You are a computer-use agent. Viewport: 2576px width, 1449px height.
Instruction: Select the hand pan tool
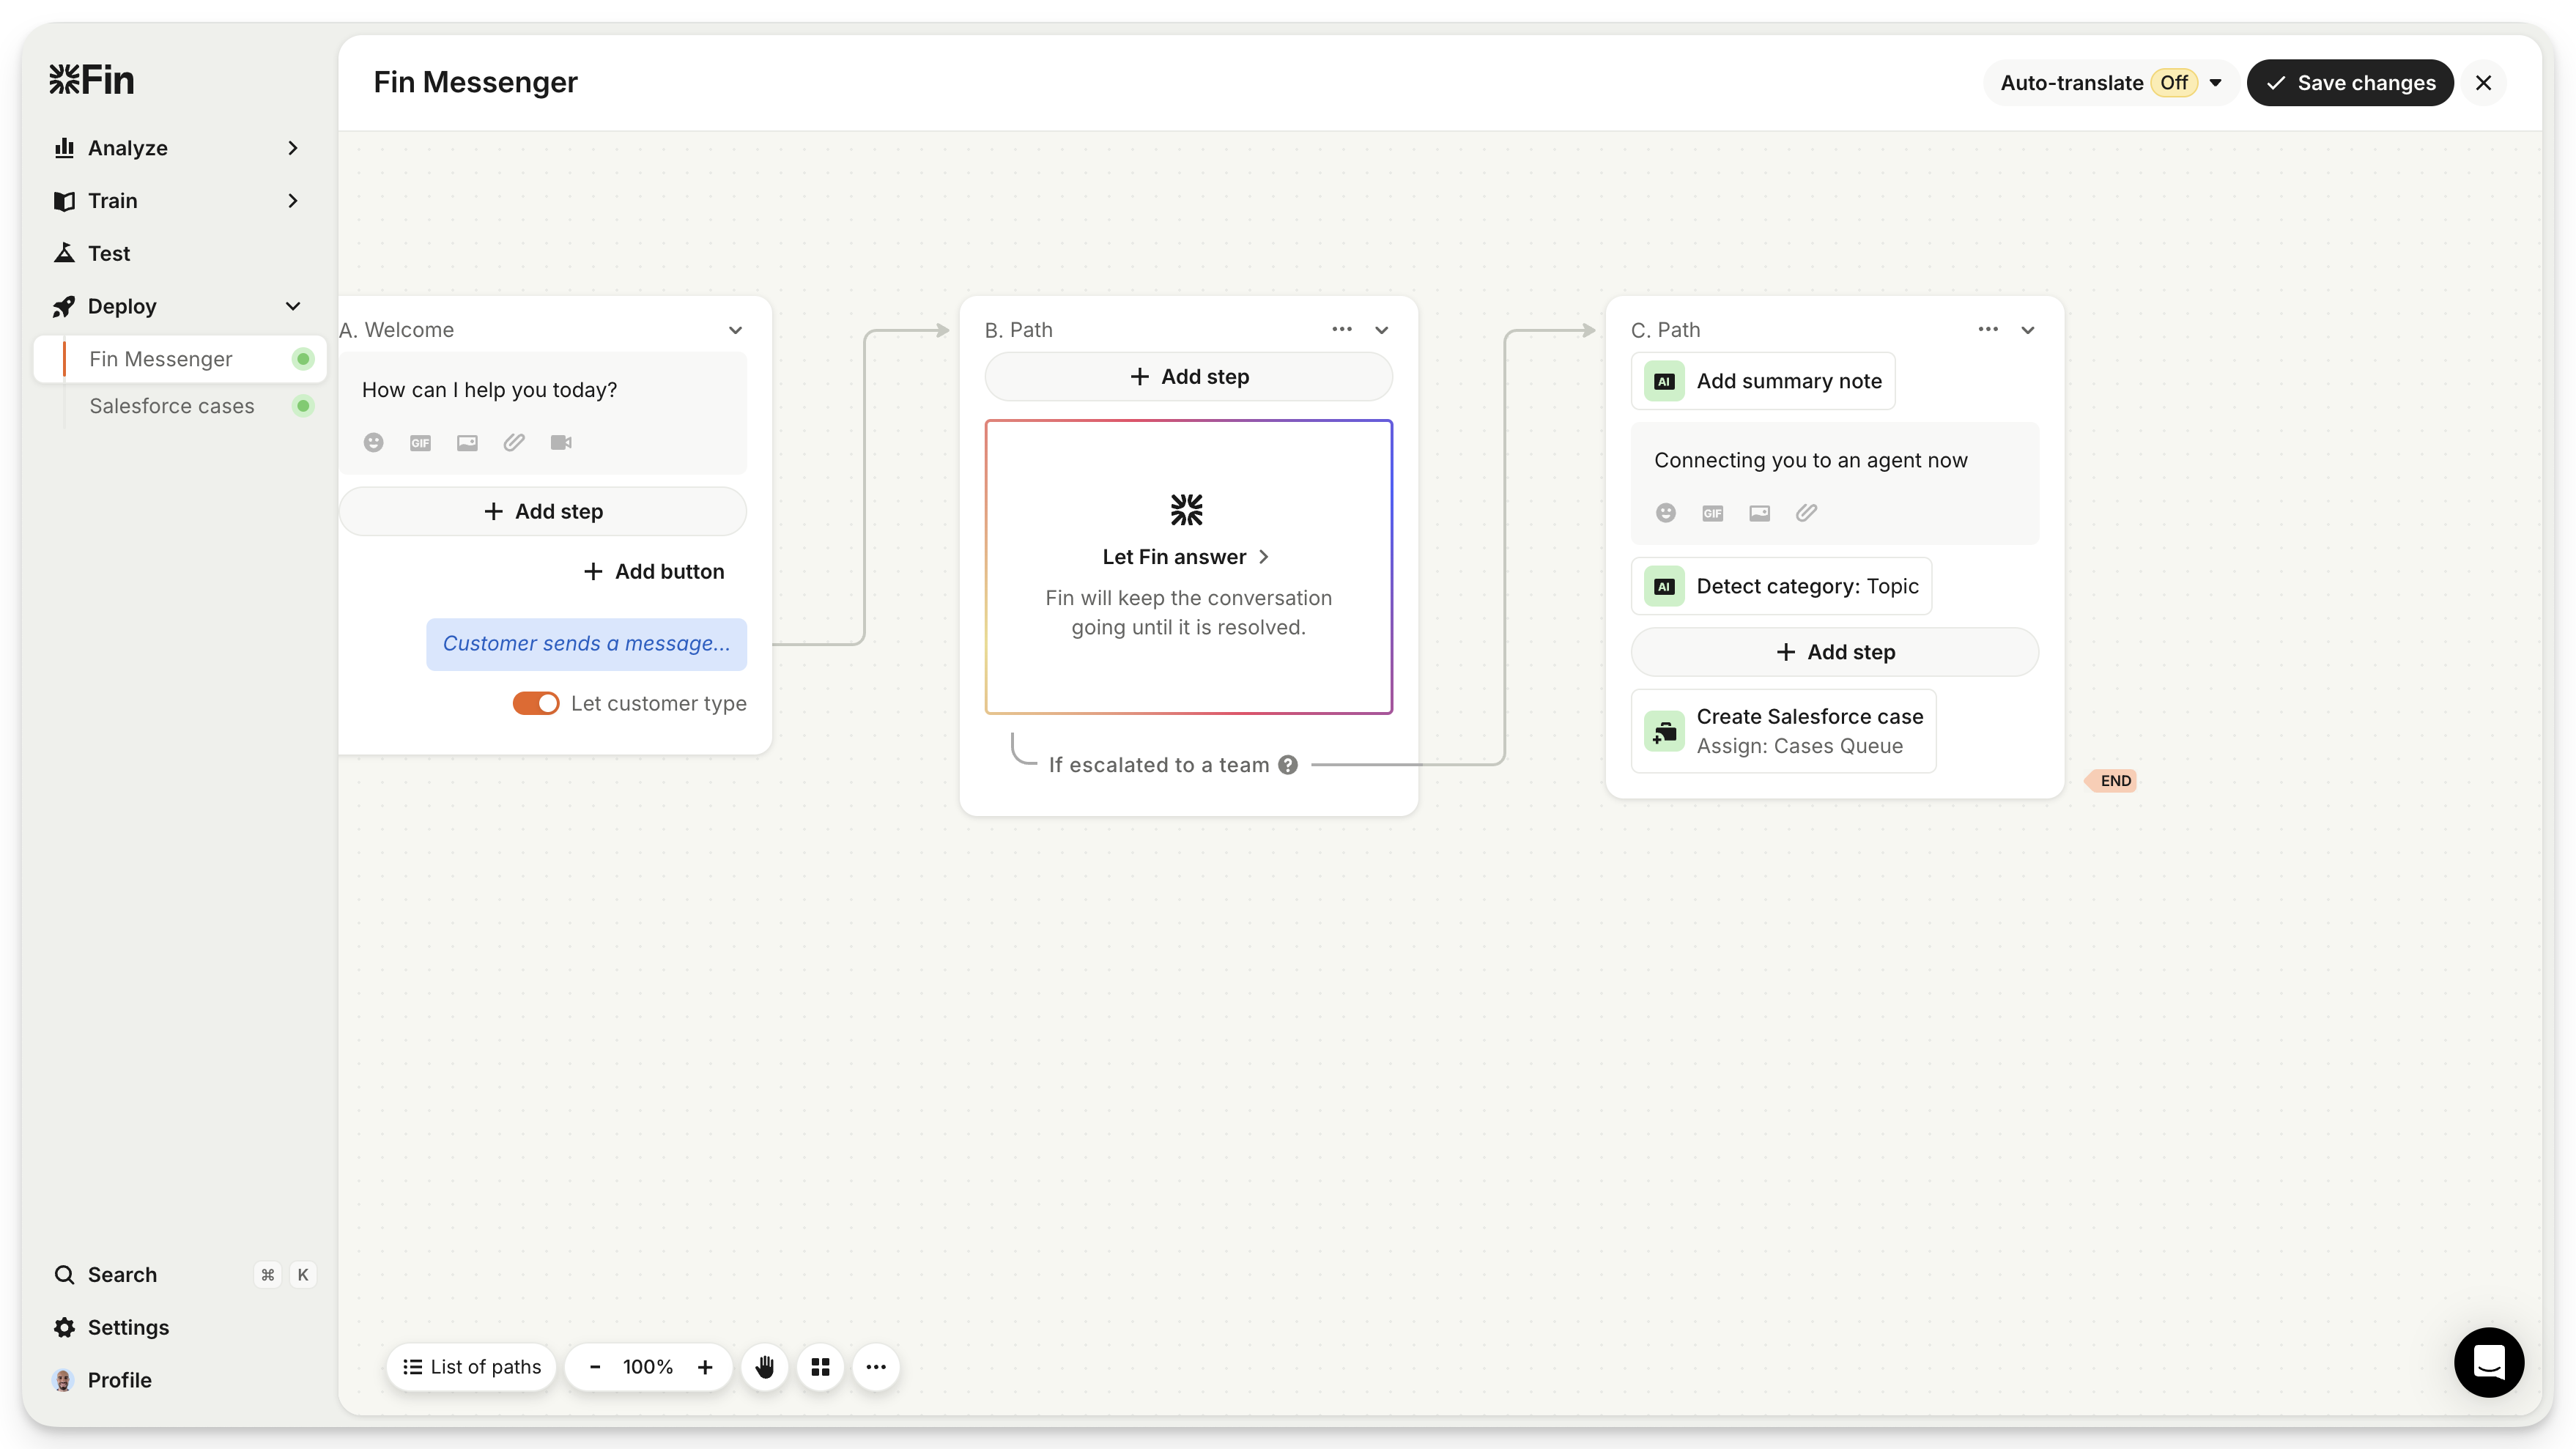pyautogui.click(x=765, y=1367)
